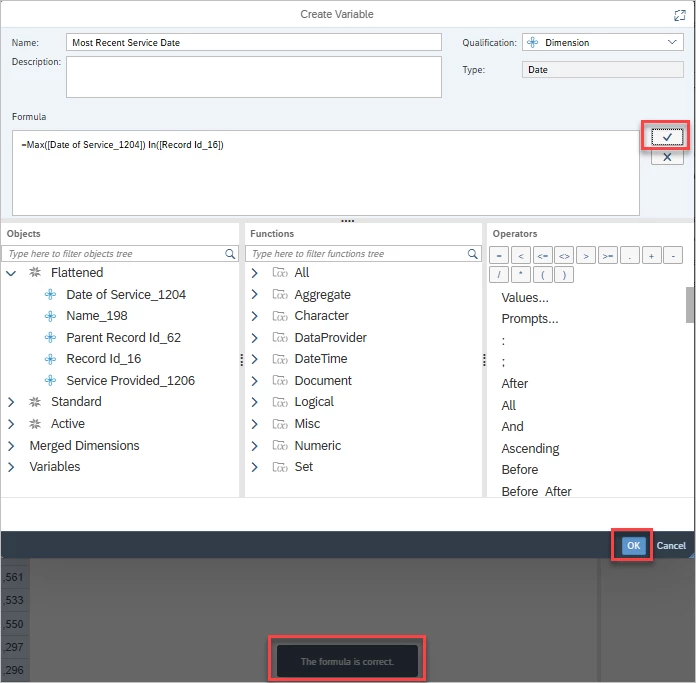Choose the Prompts... operator entry
The image size is (696, 683).
pos(530,319)
